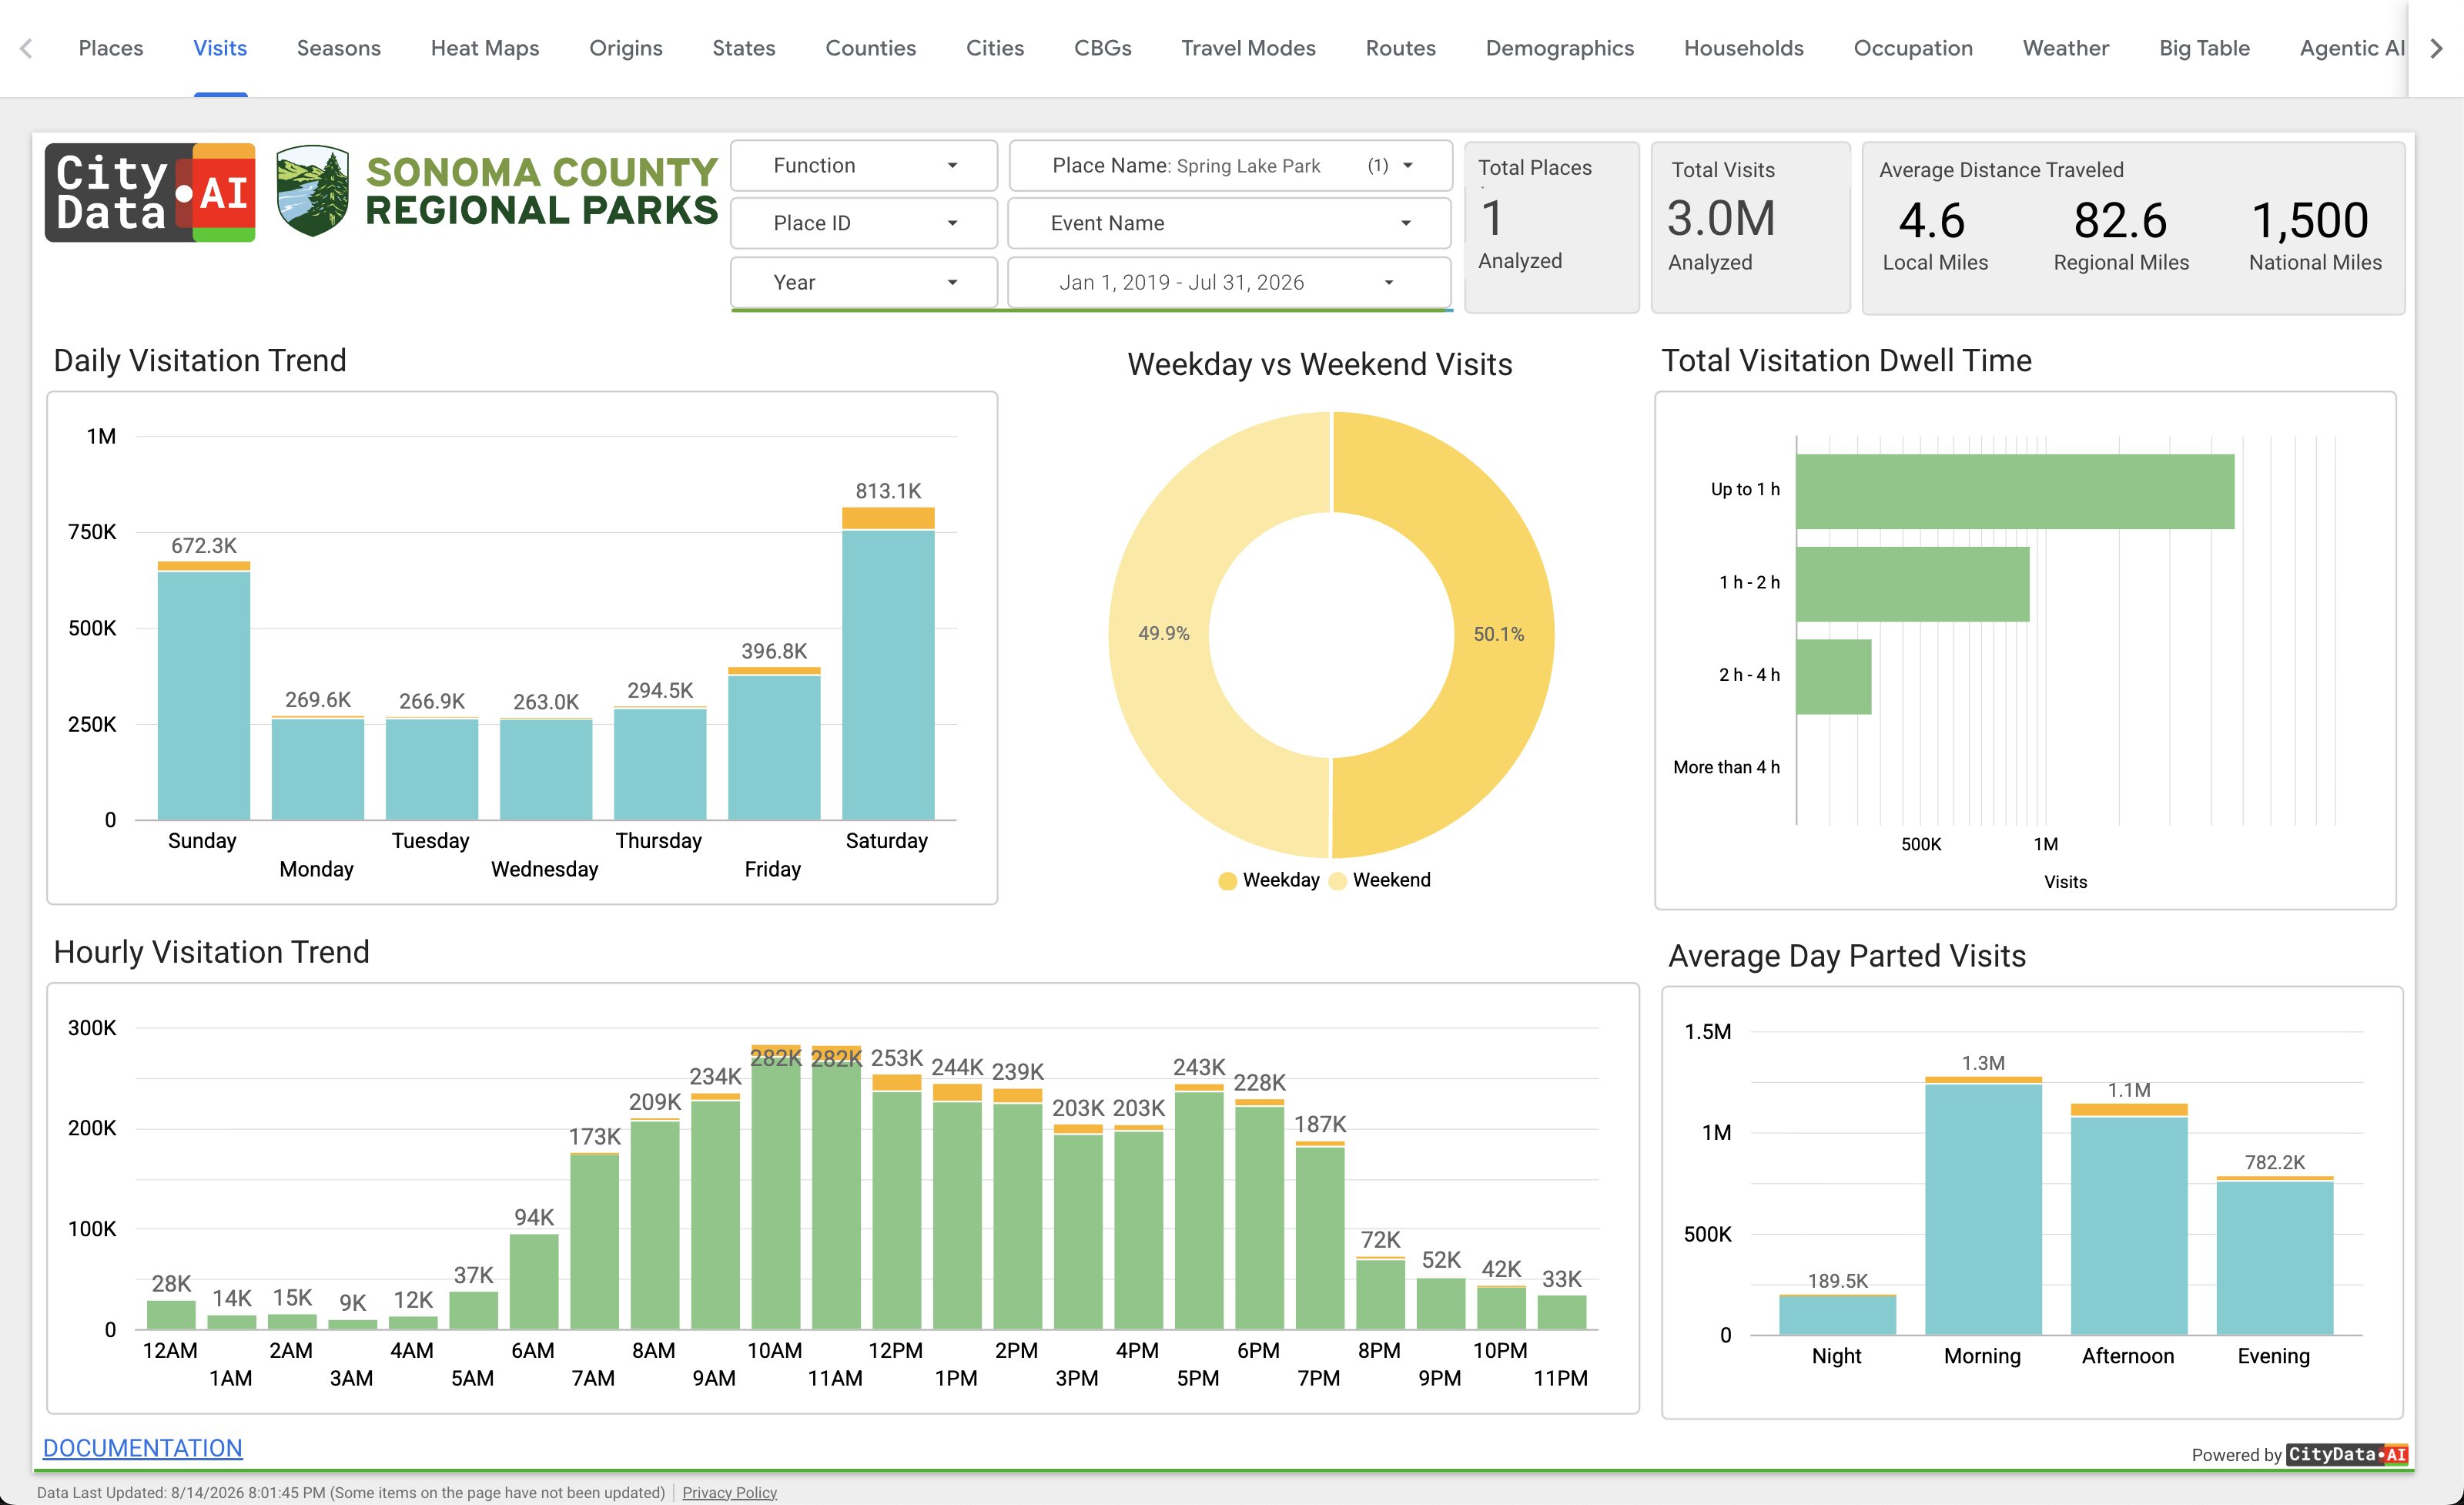Click the Morning 1.3M bar
The image size is (2464, 1505).
tap(1983, 1206)
